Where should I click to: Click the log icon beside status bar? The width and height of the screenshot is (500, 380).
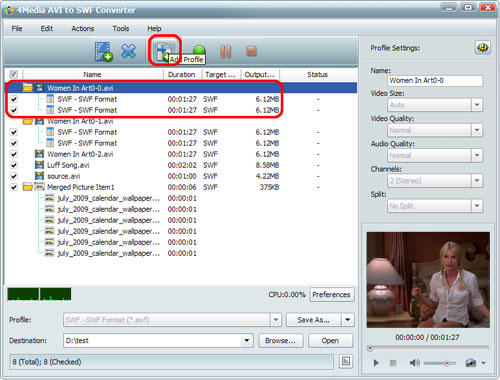[346, 361]
